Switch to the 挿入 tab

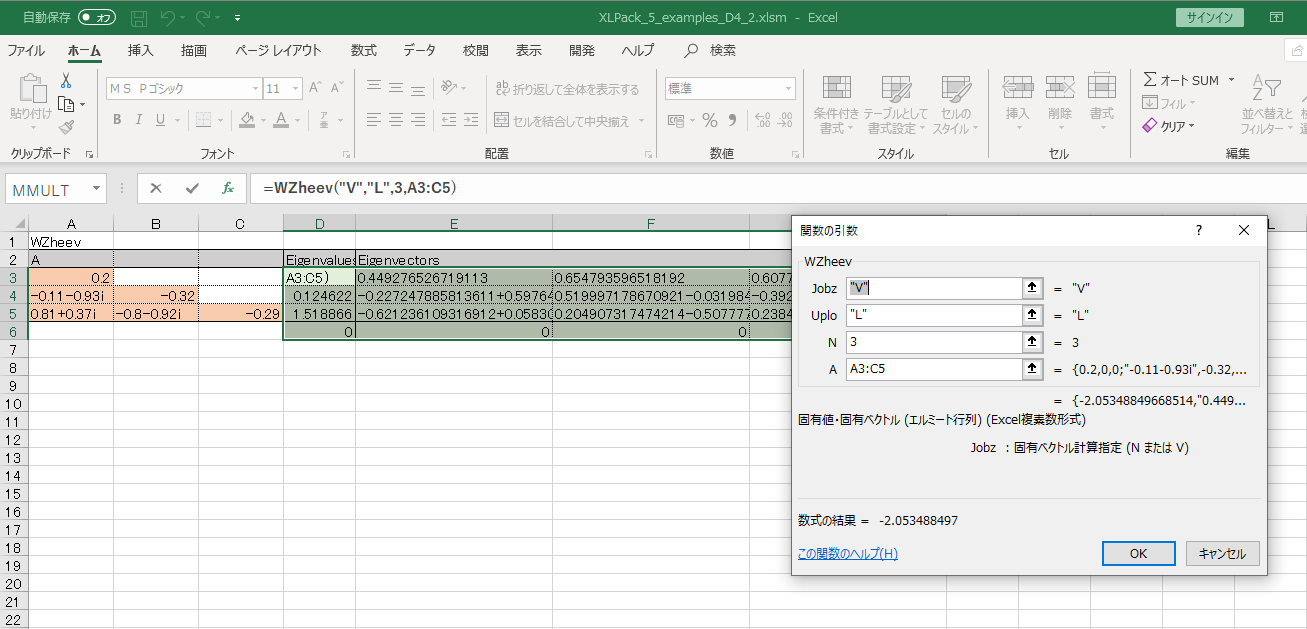coord(141,50)
